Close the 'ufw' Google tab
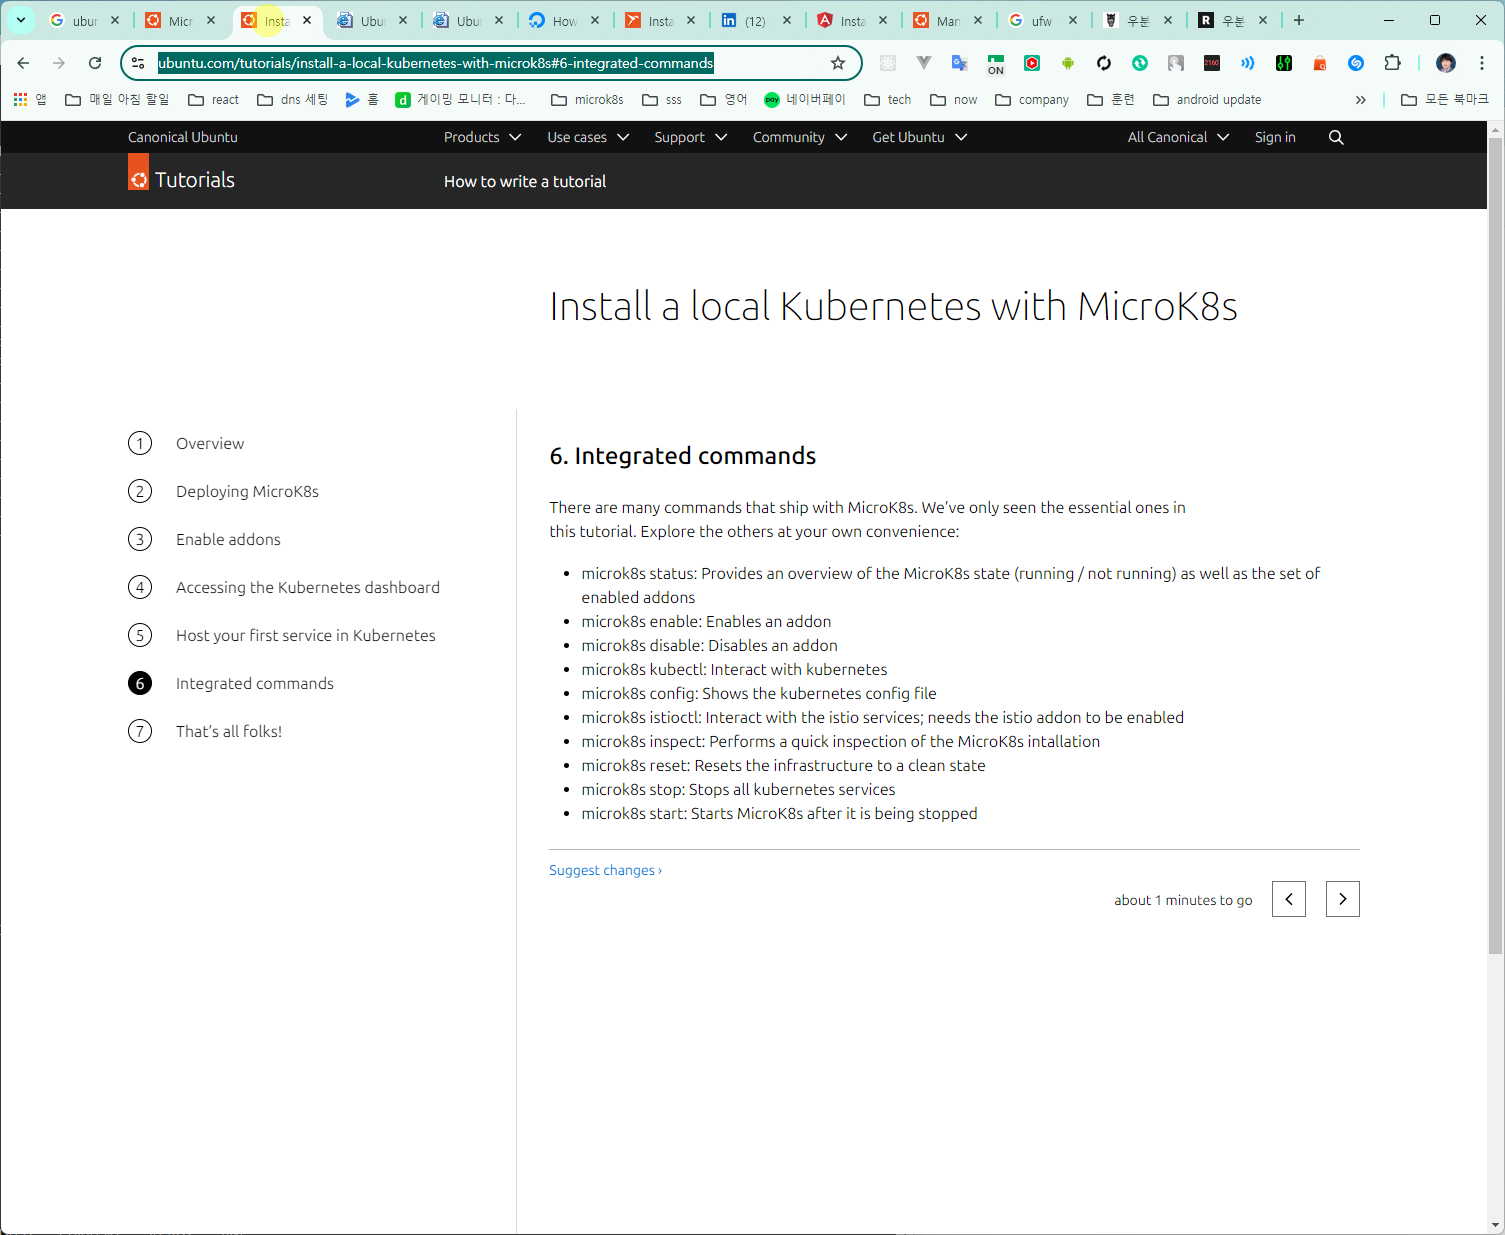The width and height of the screenshot is (1505, 1235). point(1073,20)
